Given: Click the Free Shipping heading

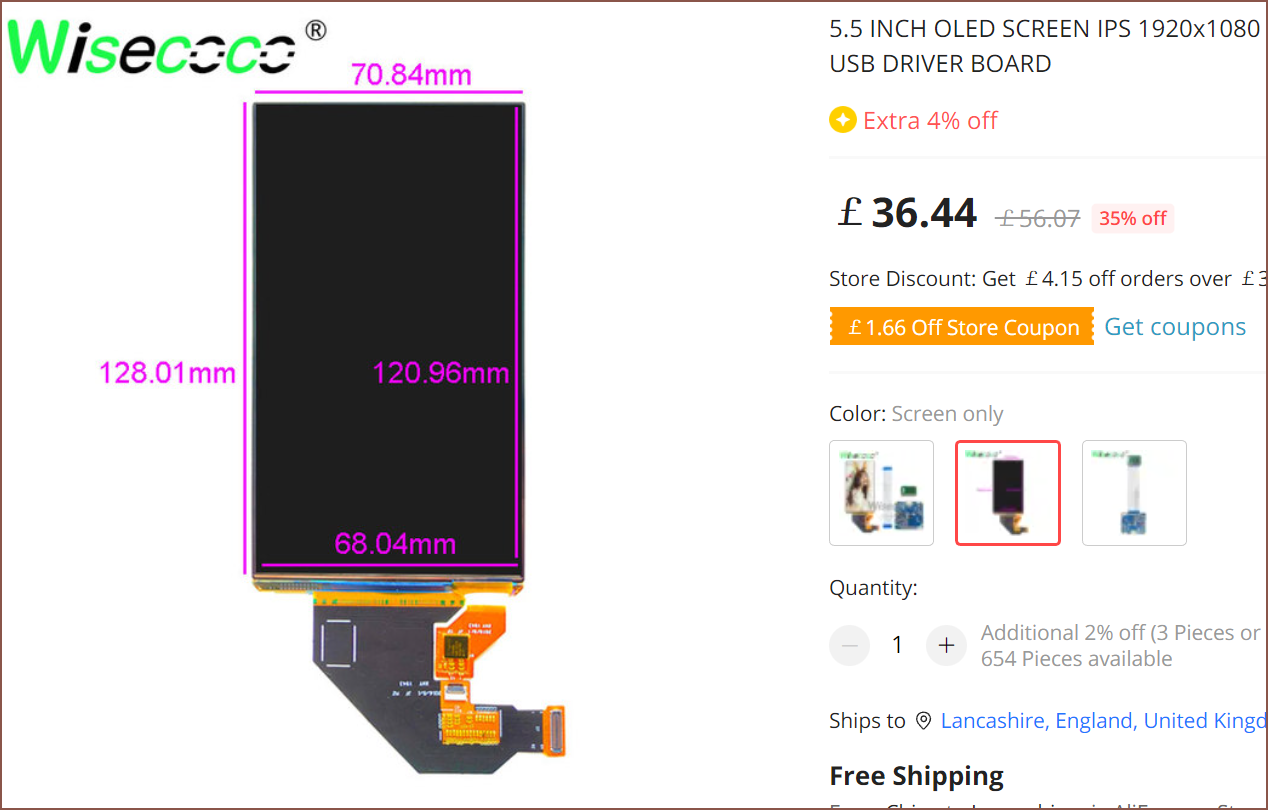Looking at the screenshot, I should tap(916, 776).
